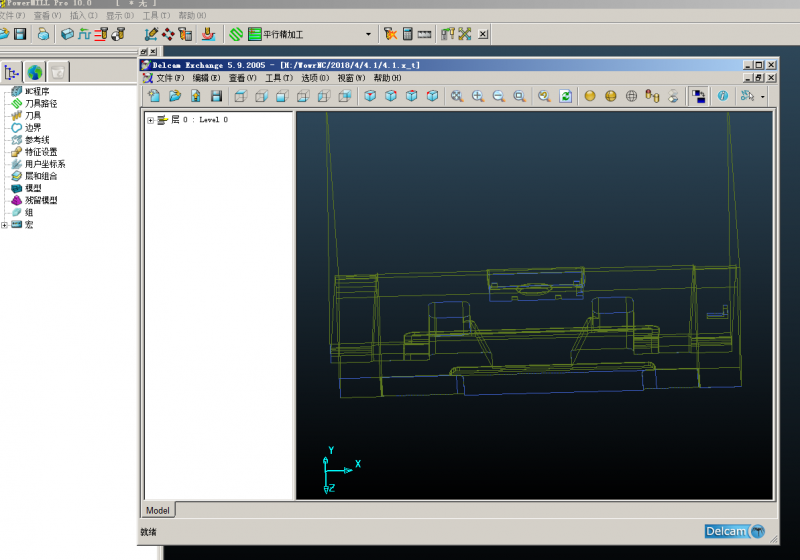Click the feeds and speeds icon in PowerMILL
The width and height of the screenshot is (800, 560).
(x=84, y=34)
